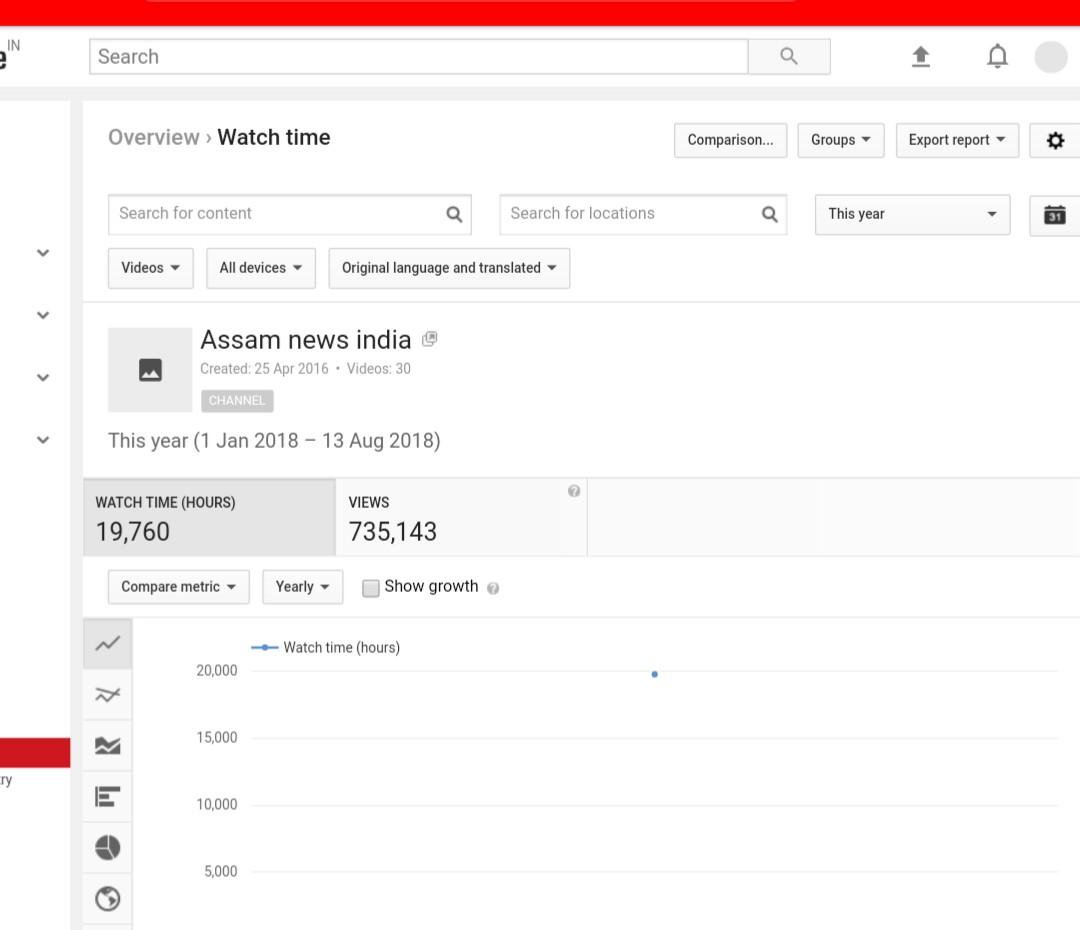Click the date range text 'This year (1 Jan 2018 – 13 Aug 2018)'

tap(274, 441)
